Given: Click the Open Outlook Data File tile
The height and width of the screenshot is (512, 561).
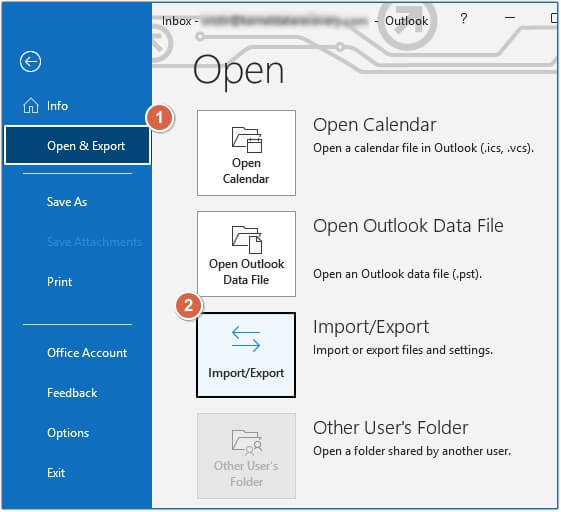Looking at the screenshot, I should pyautogui.click(x=246, y=254).
